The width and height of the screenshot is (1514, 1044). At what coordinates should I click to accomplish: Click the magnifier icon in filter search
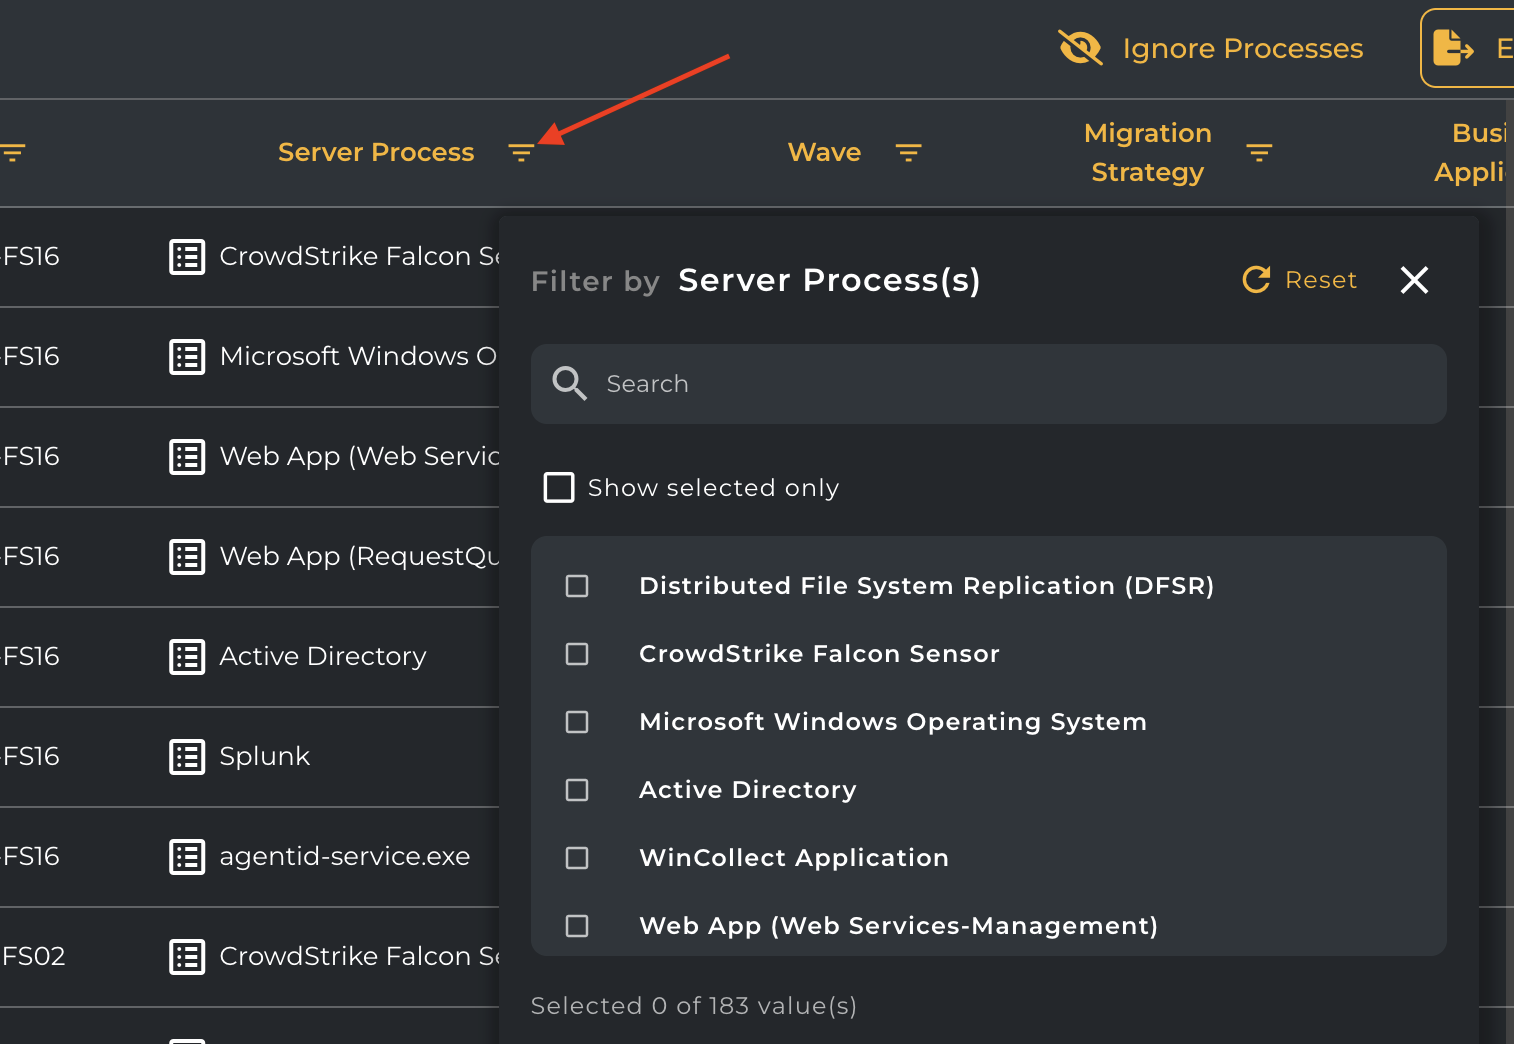569,384
